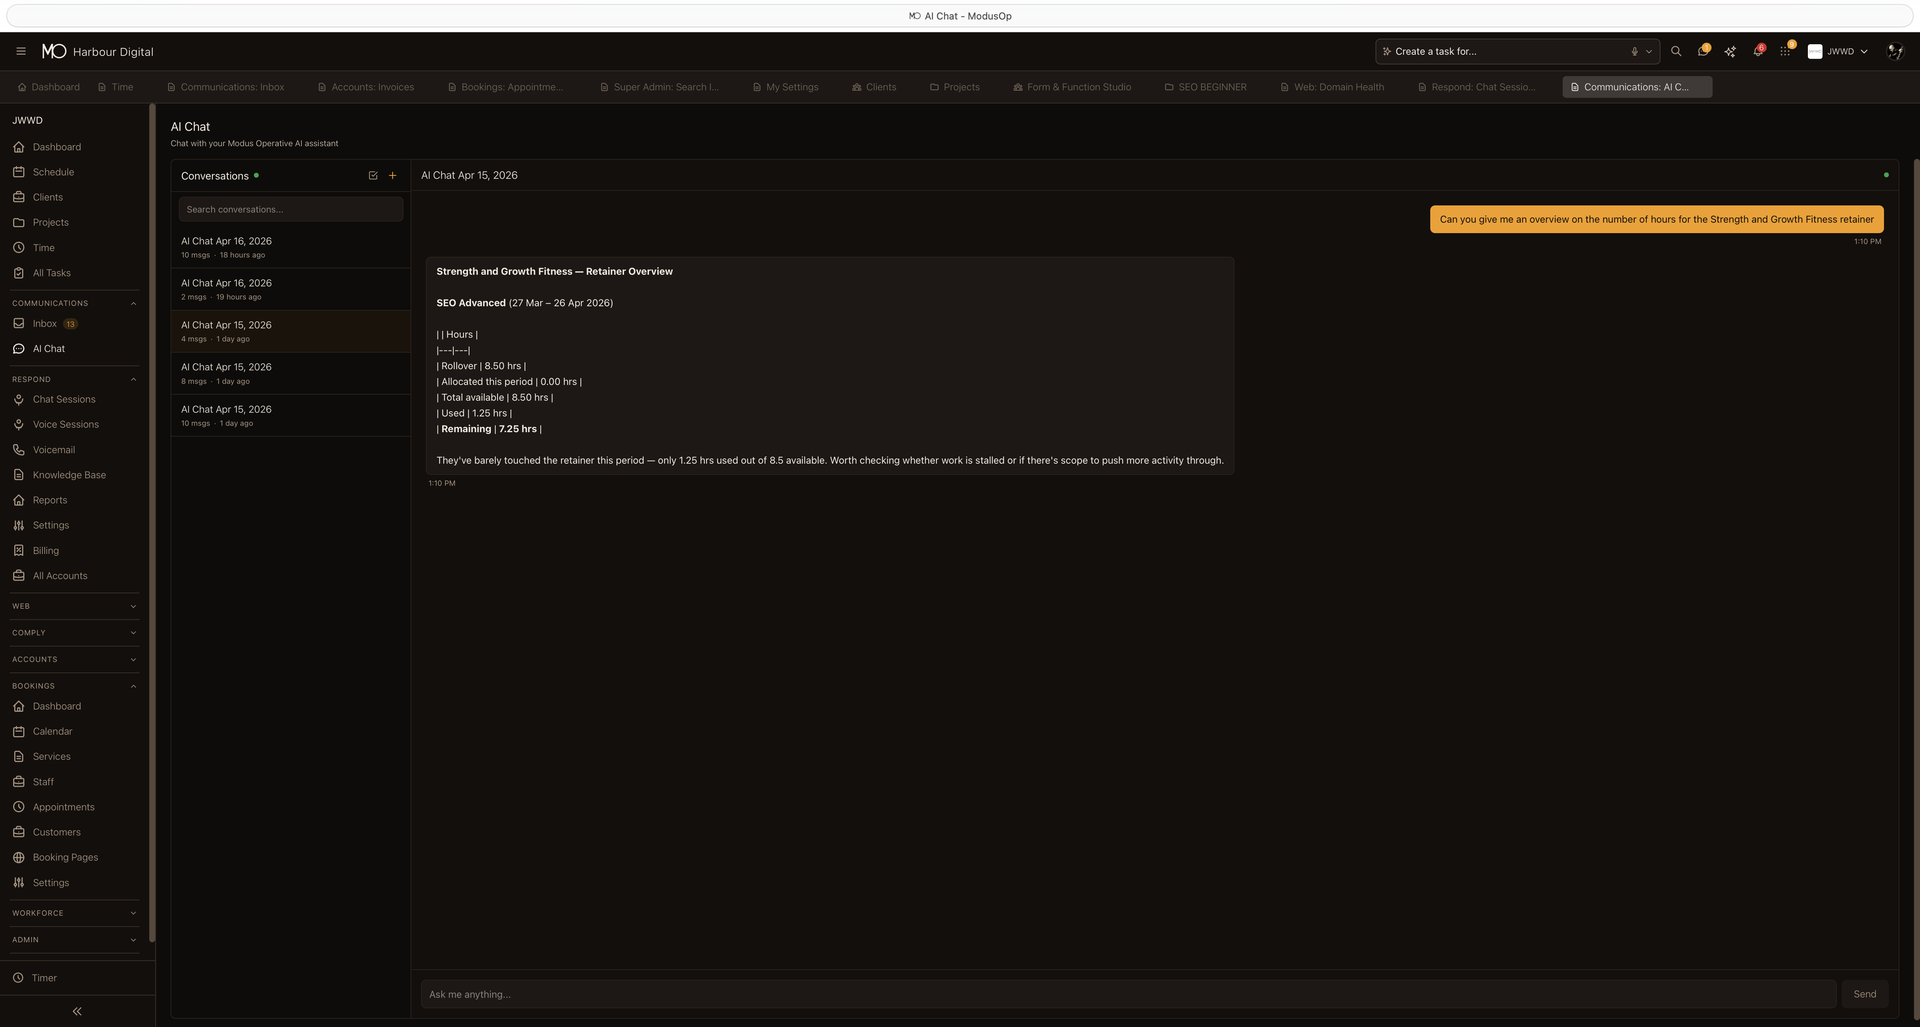Collapse the sidebar with the double-chevron
This screenshot has width=1920, height=1027.
[76, 1011]
